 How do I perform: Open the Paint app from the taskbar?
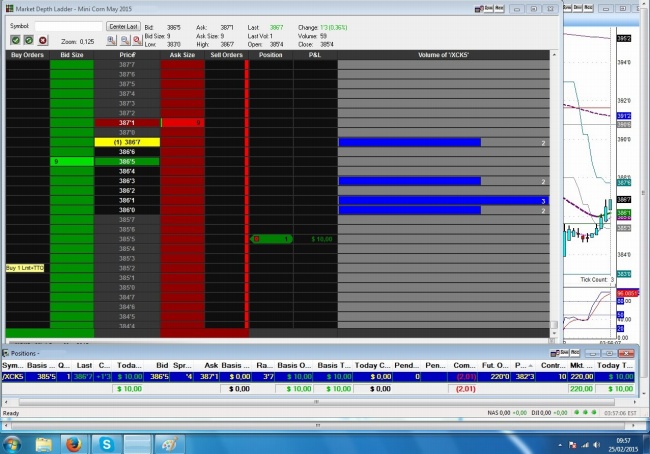click(170, 444)
